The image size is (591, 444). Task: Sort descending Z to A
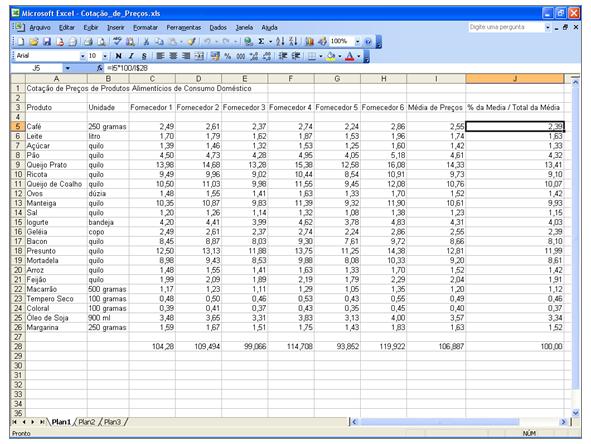(293, 41)
